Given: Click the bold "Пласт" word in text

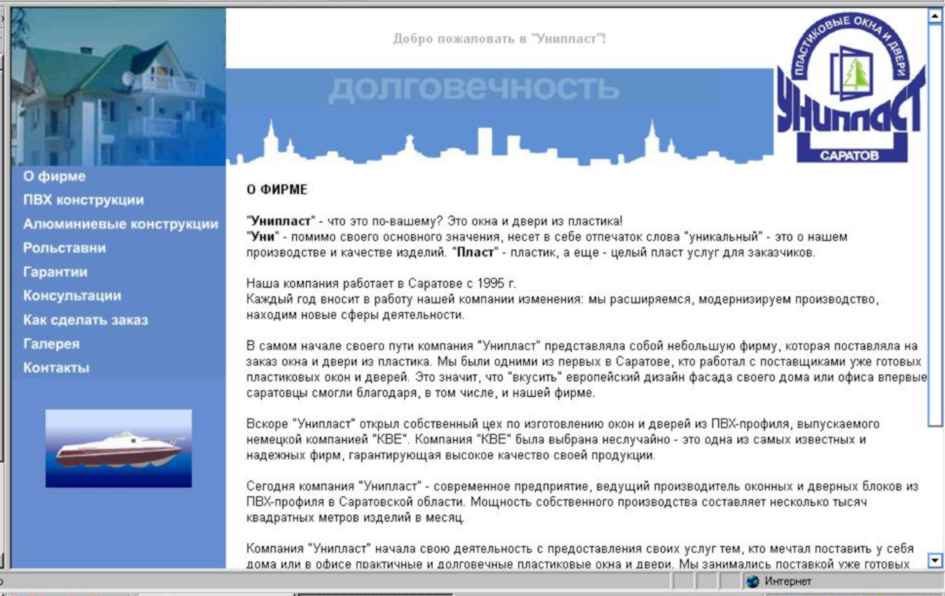Looking at the screenshot, I should click(x=475, y=253).
